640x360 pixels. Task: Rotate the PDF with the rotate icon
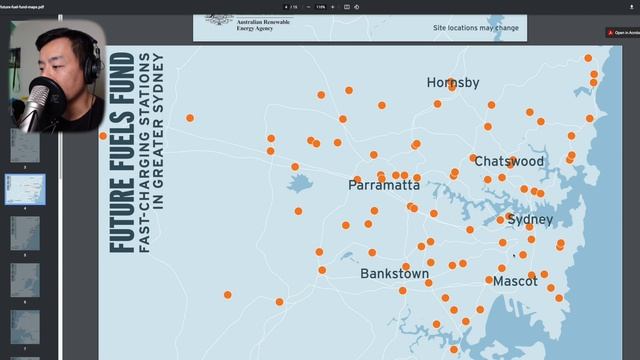click(x=357, y=7)
